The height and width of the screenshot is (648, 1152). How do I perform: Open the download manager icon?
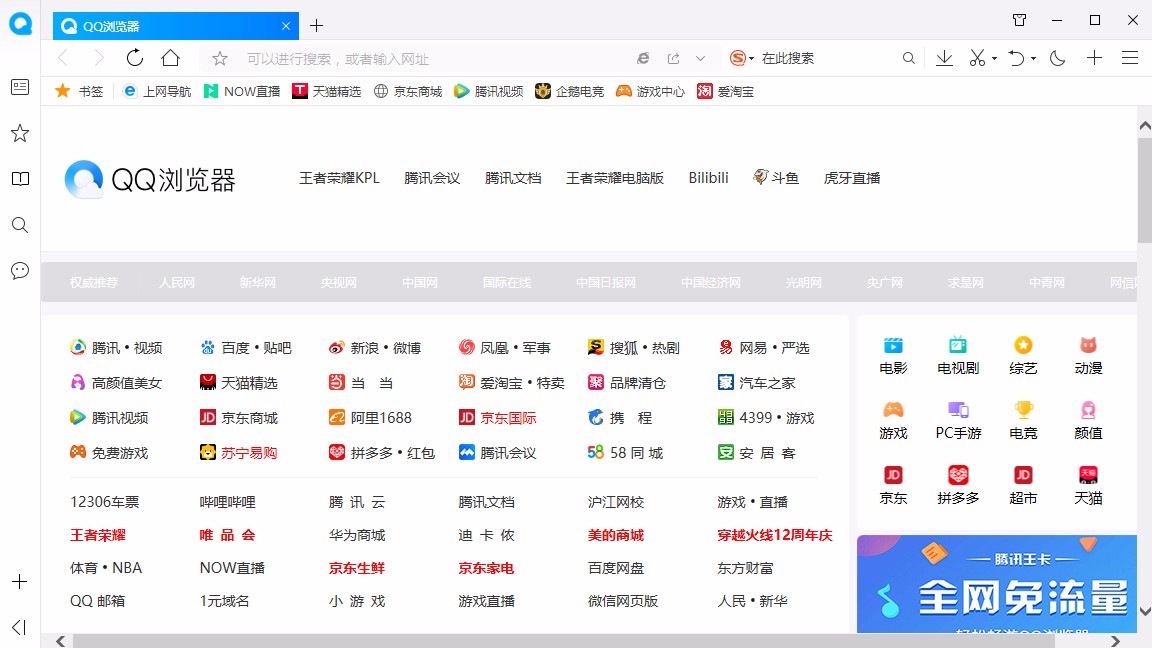click(x=943, y=58)
